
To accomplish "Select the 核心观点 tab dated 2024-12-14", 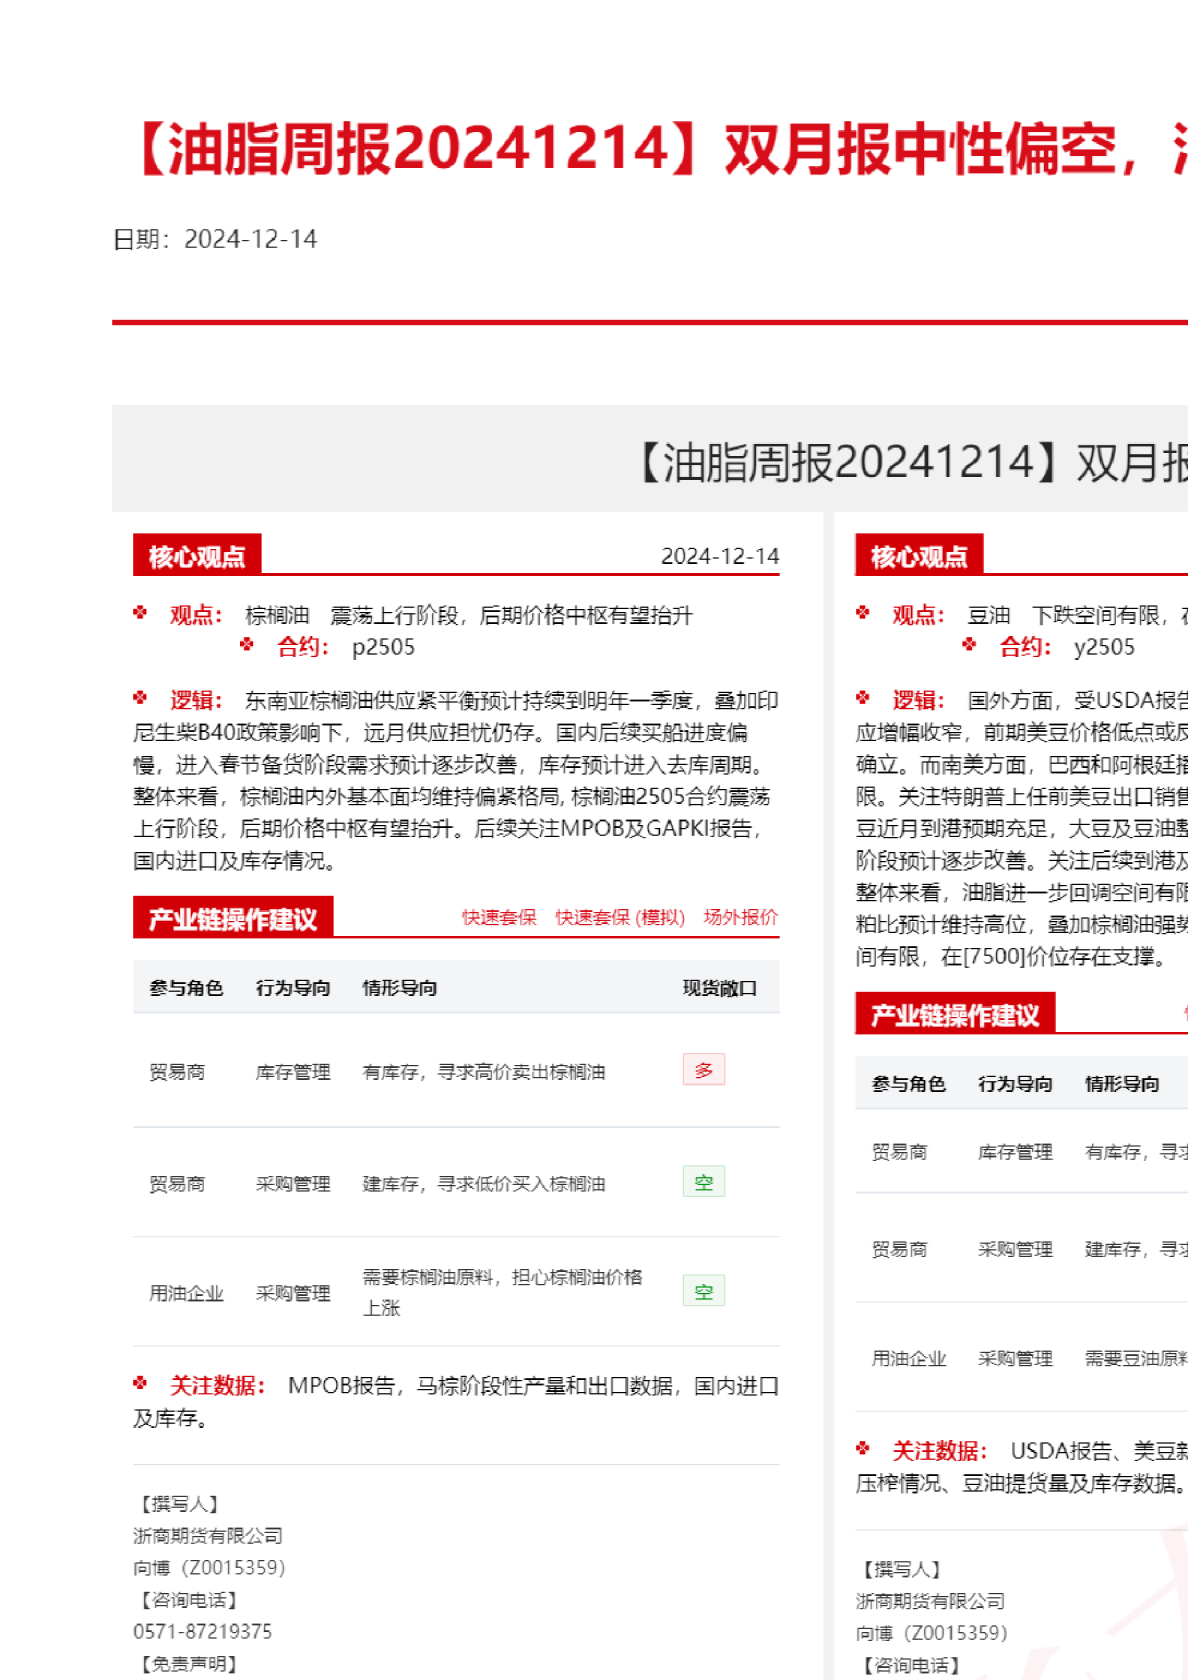I will coord(197,556).
